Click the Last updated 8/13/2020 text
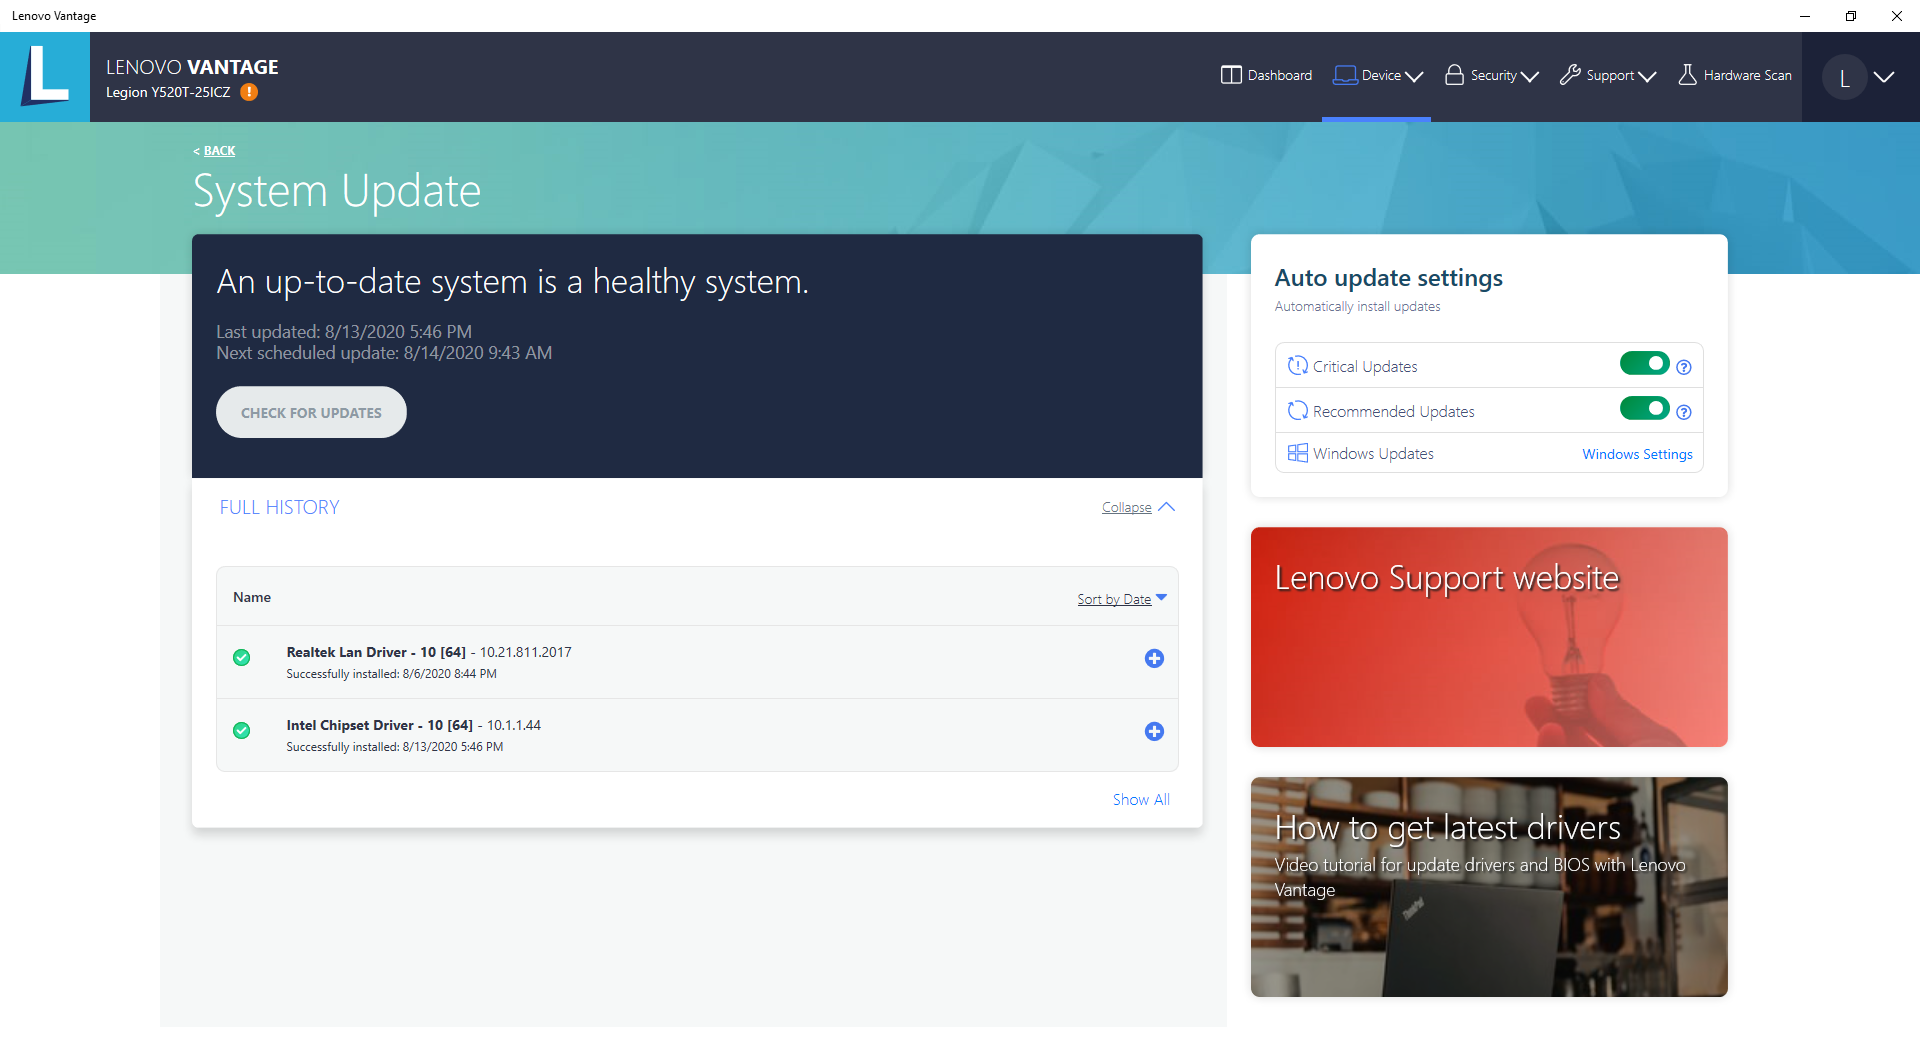The height and width of the screenshot is (1040, 1920). [344, 331]
